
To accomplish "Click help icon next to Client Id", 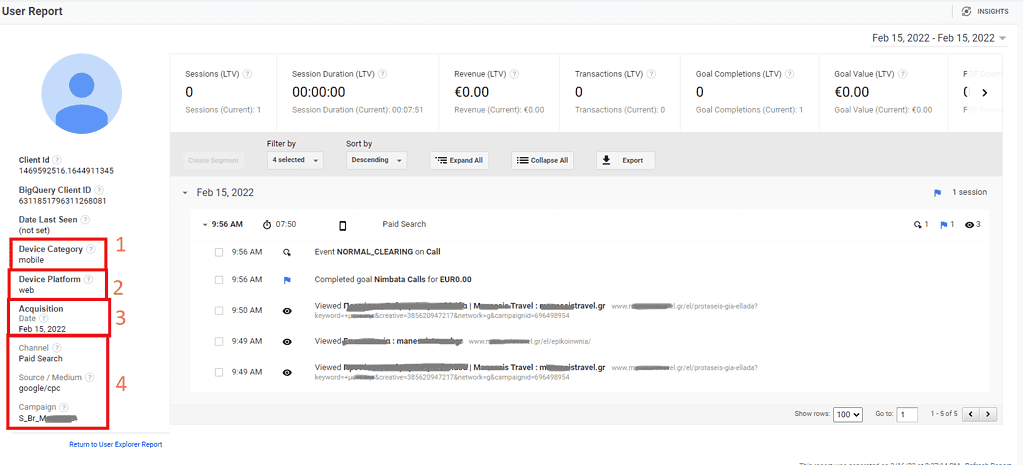I will [57, 160].
